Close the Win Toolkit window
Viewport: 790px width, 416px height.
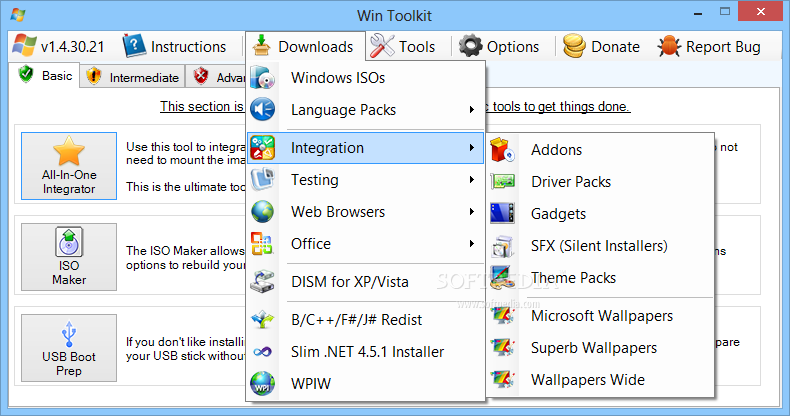(x=760, y=11)
